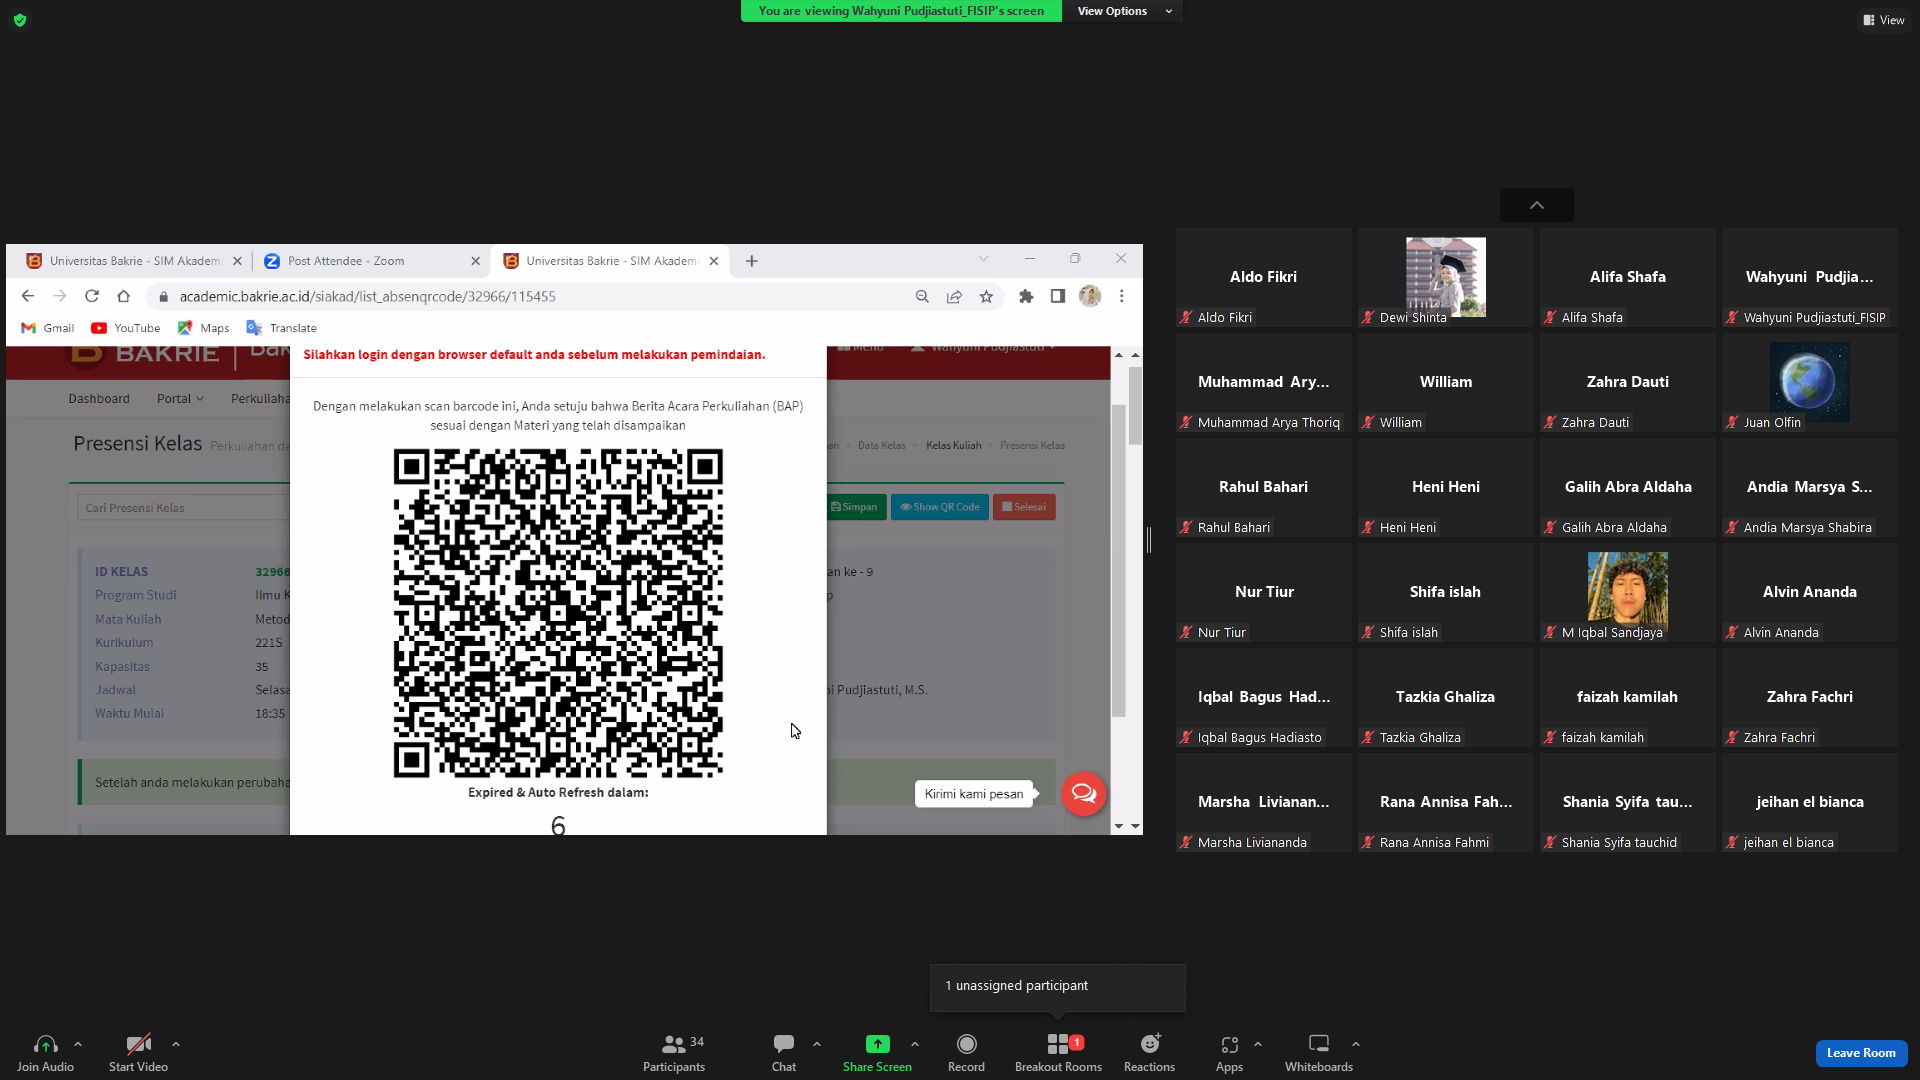Click Show QR Code button

coord(940,507)
